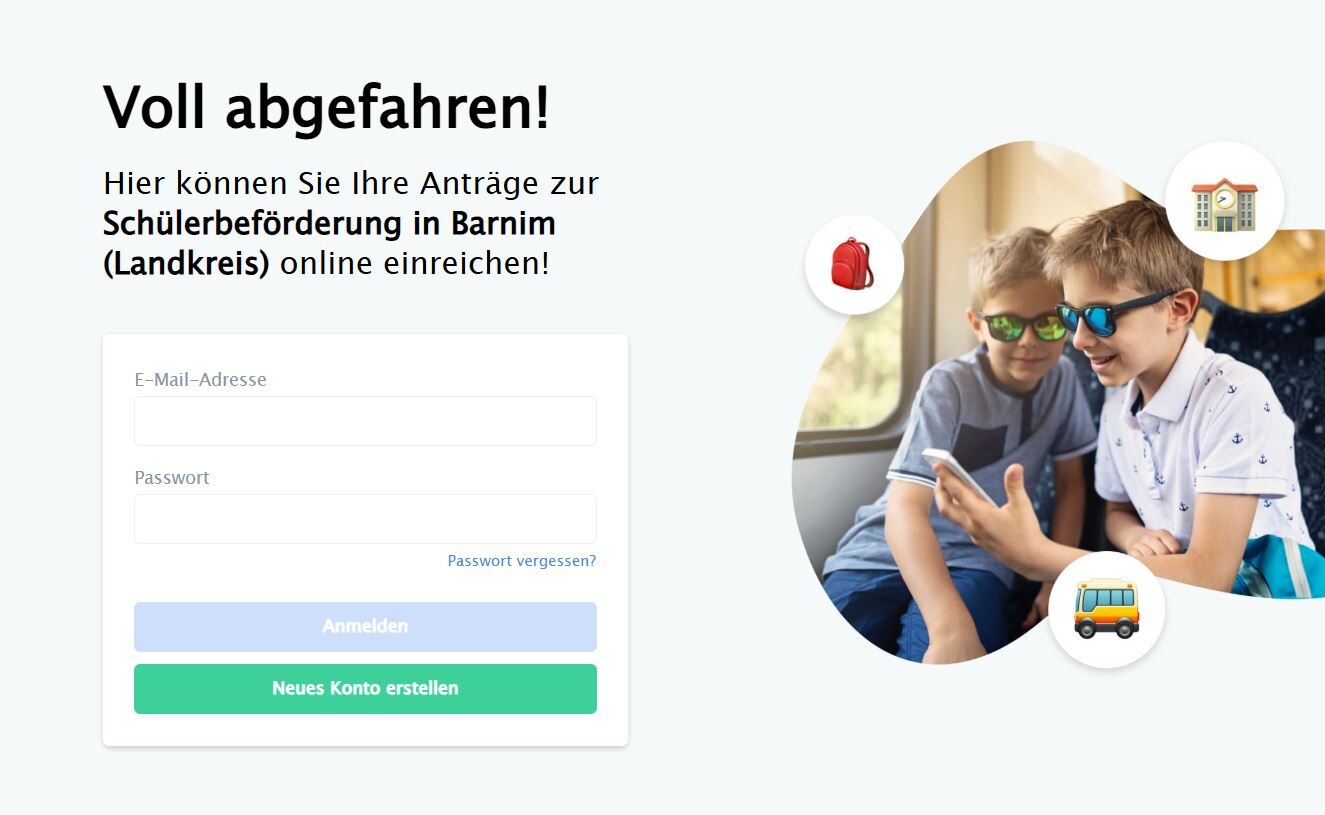
Task: Click the yellow bus icon
Action: pyautogui.click(x=1106, y=608)
